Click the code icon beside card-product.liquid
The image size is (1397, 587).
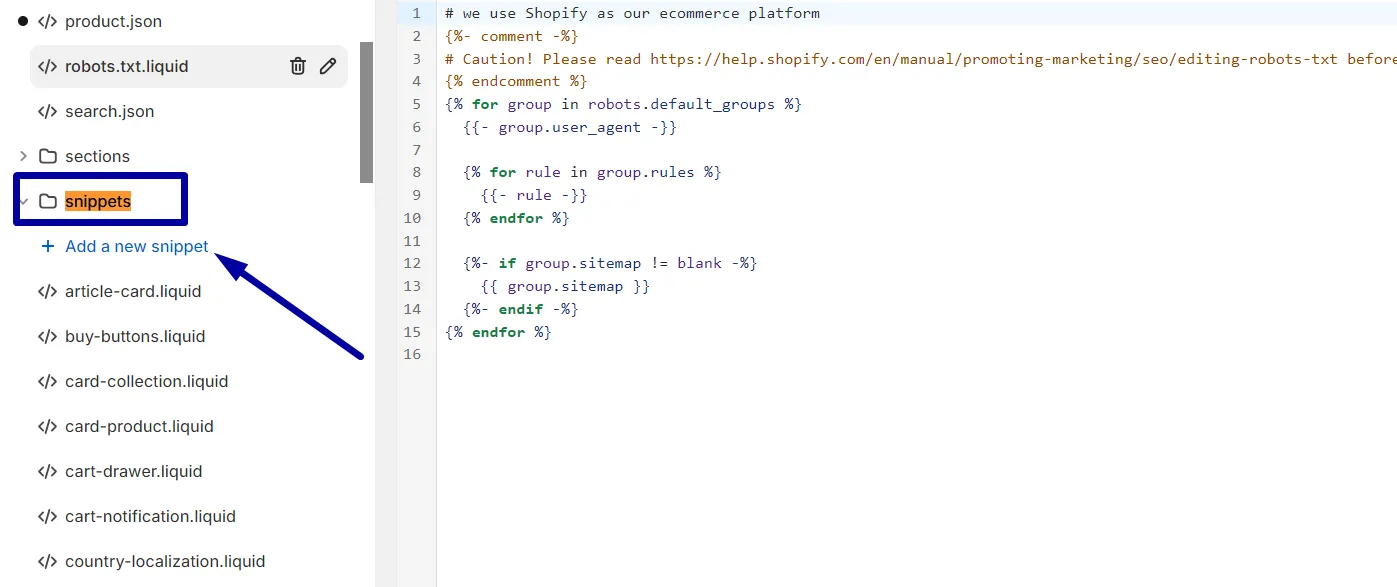coord(47,426)
